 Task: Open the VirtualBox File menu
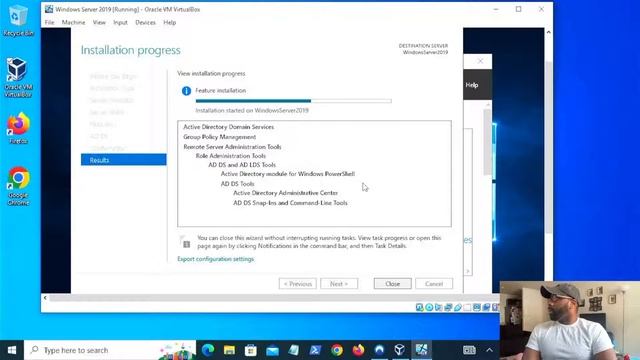49,22
